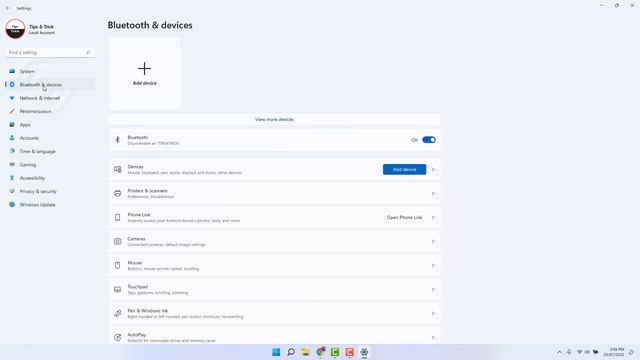The image size is (640, 360).
Task: Click the Gaming controller icon
Action: click(x=12, y=164)
